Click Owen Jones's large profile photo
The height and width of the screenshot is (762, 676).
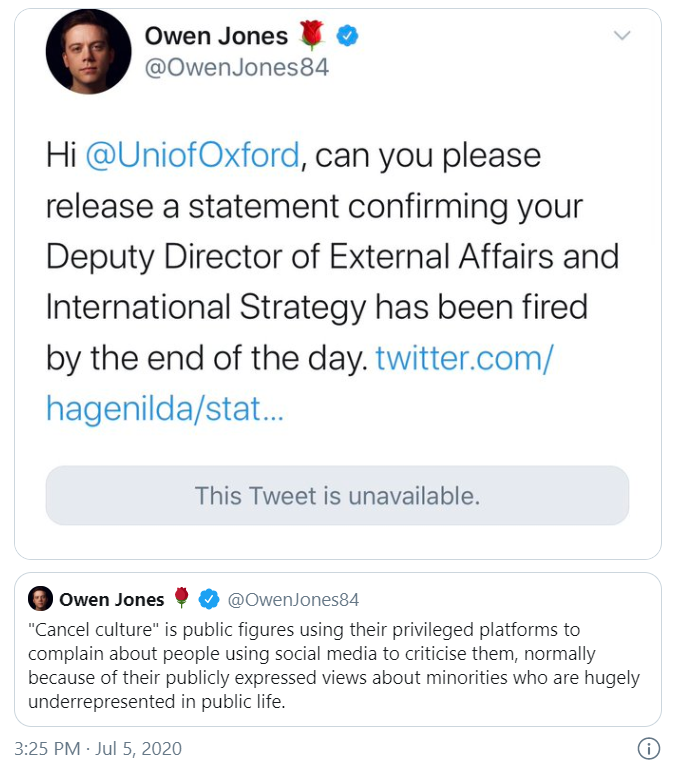(x=88, y=52)
